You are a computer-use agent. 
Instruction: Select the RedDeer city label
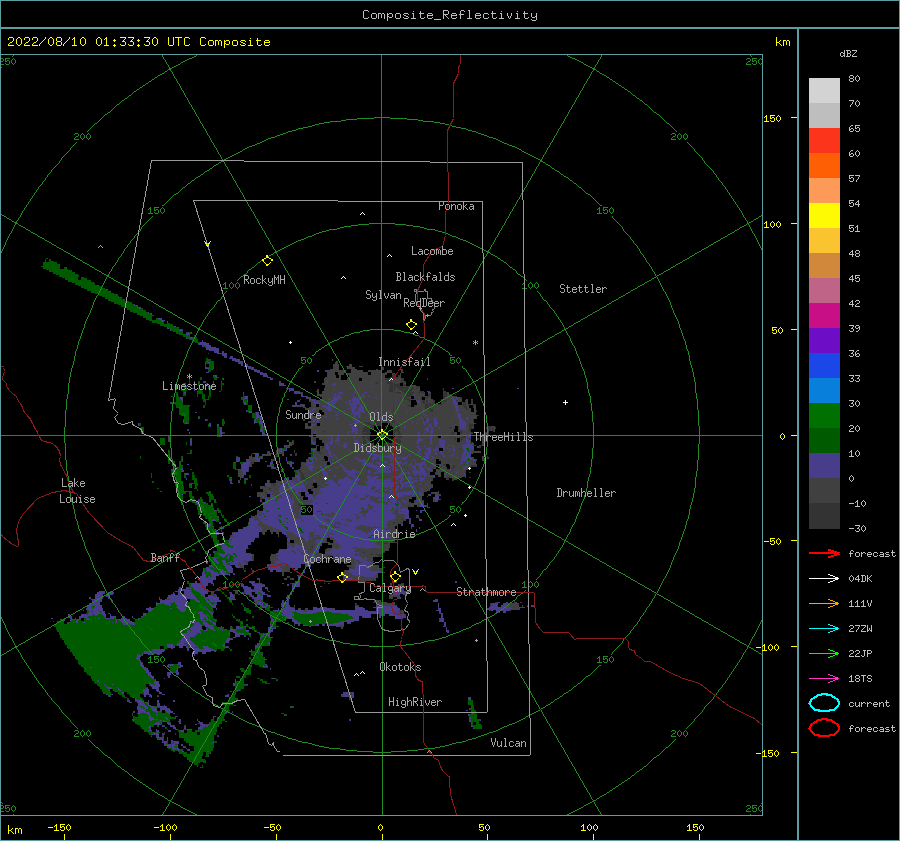tap(424, 303)
